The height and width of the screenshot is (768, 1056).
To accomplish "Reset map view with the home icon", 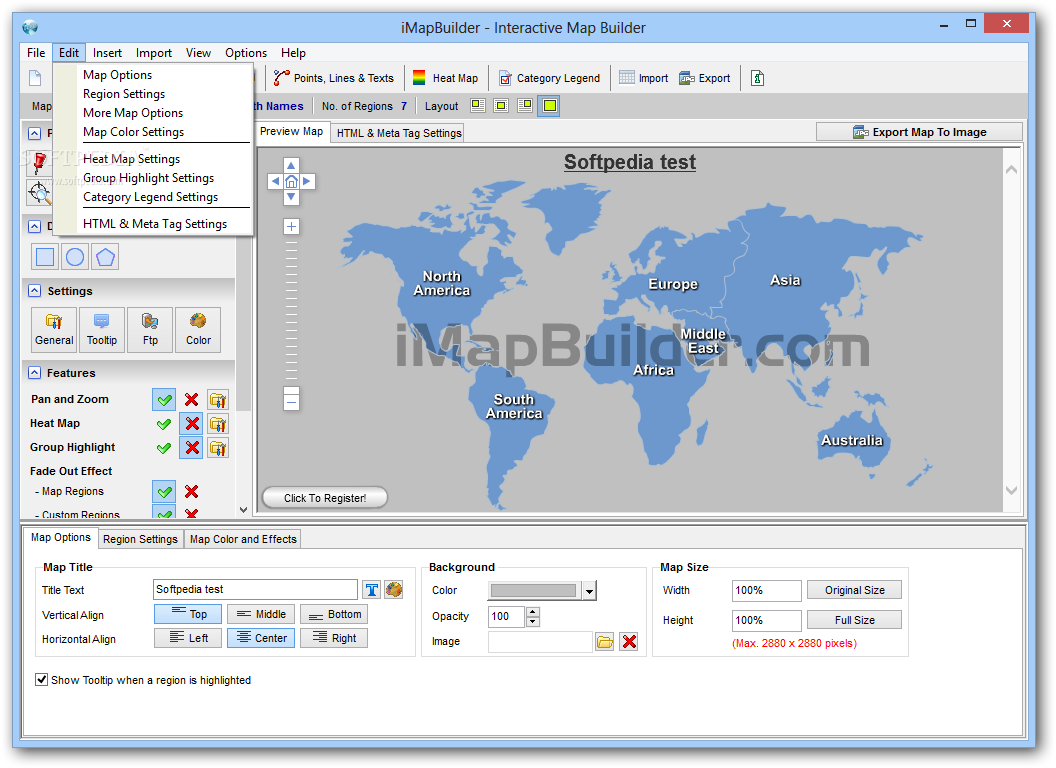I will tap(291, 181).
